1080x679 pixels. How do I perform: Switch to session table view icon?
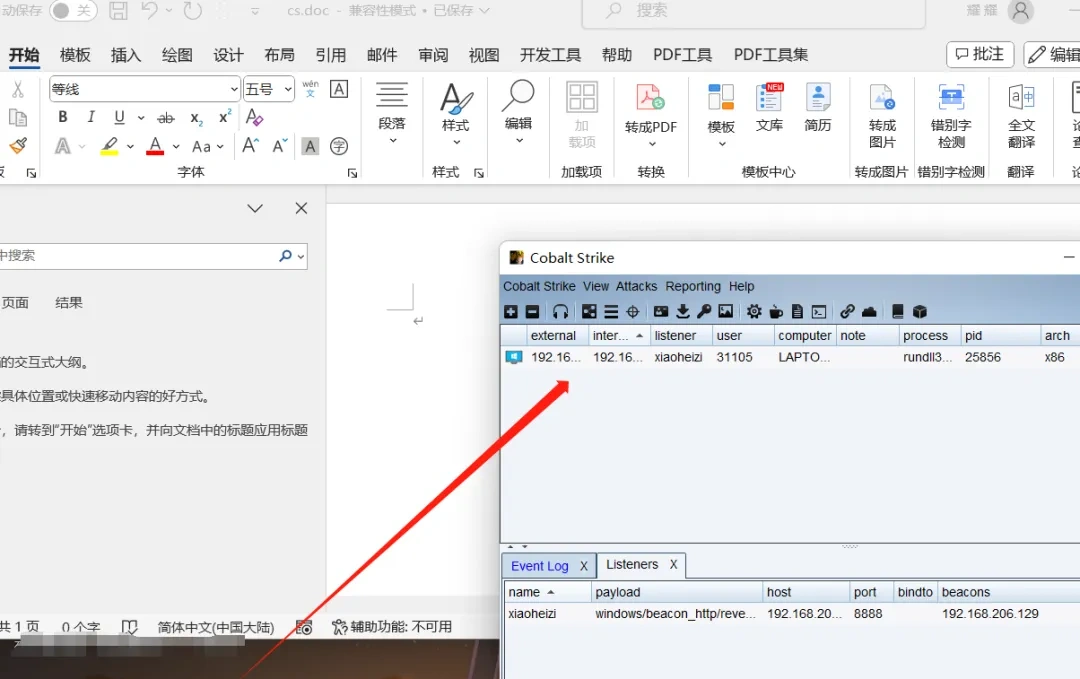click(x=611, y=312)
